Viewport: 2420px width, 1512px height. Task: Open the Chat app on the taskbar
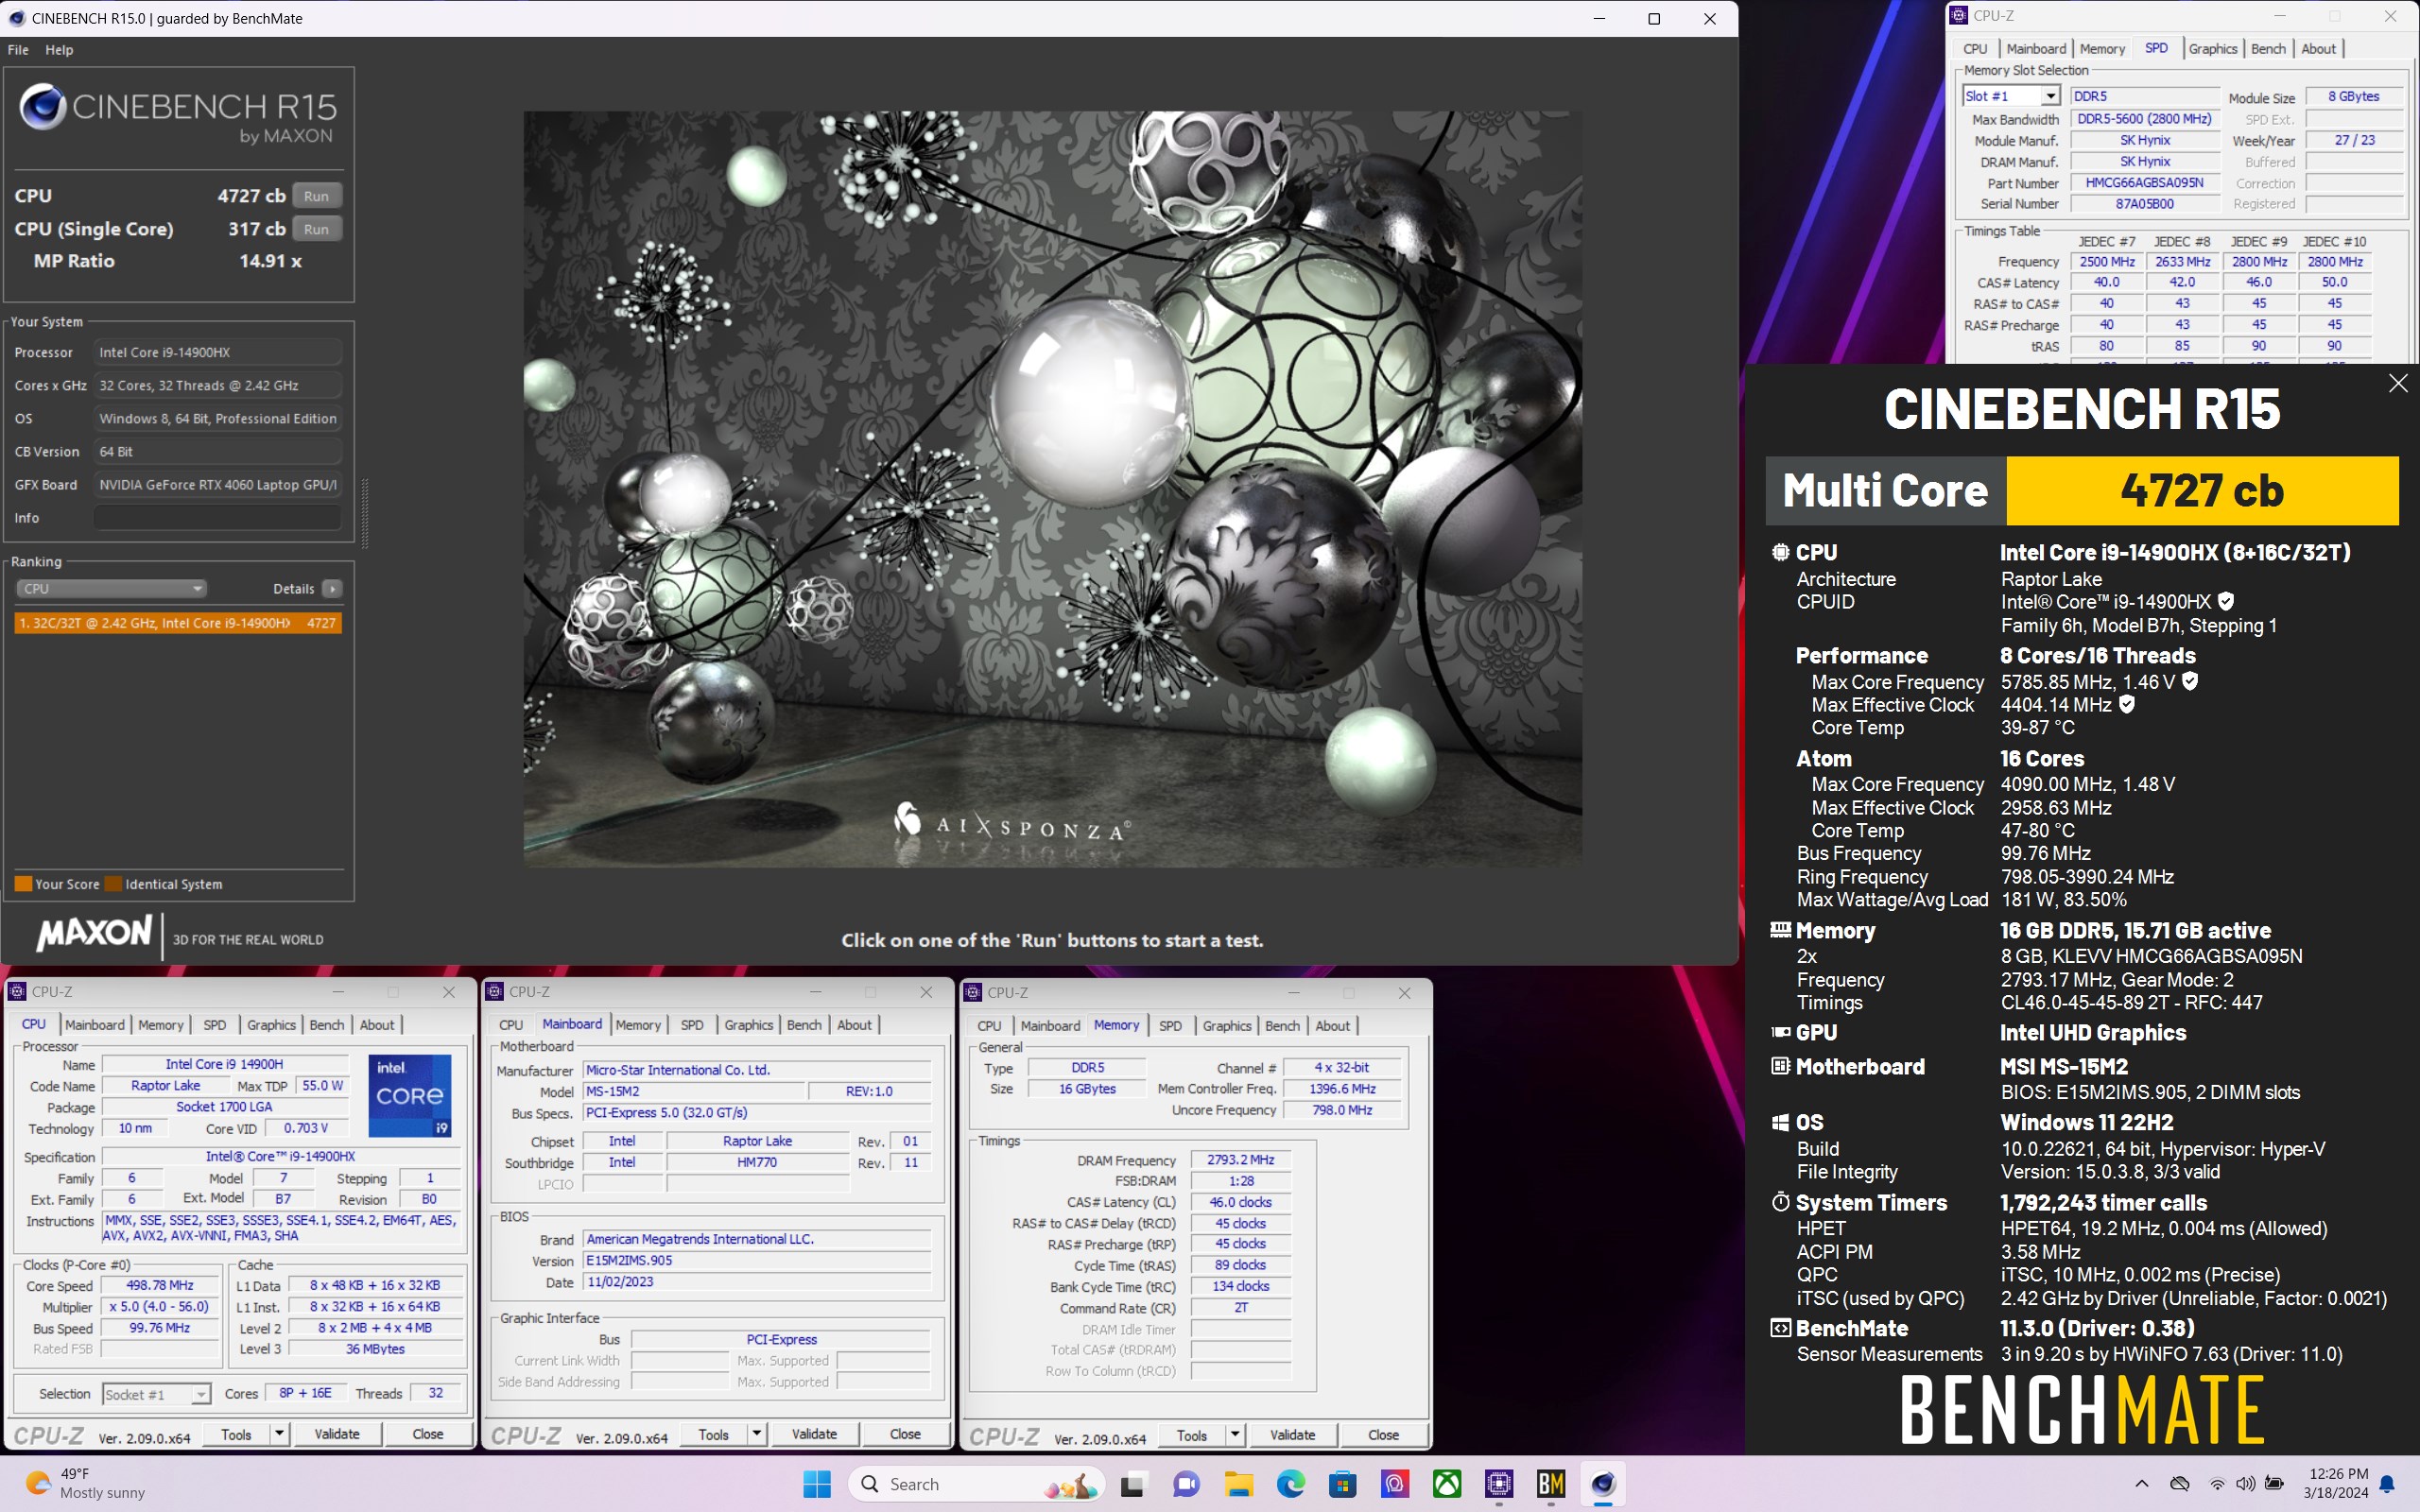[x=1186, y=1484]
